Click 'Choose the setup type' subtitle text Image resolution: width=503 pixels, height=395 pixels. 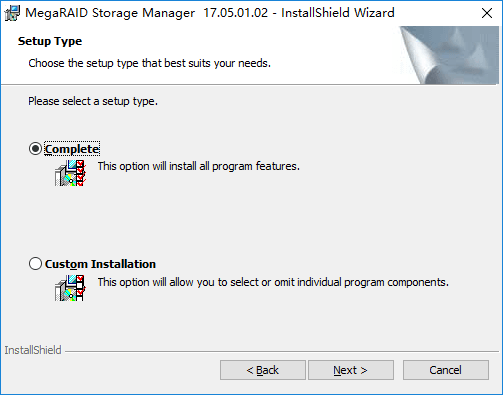coord(150,63)
